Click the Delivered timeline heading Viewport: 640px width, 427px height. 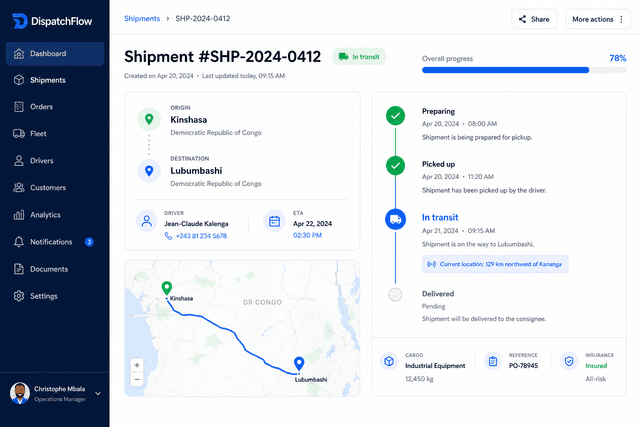438,294
